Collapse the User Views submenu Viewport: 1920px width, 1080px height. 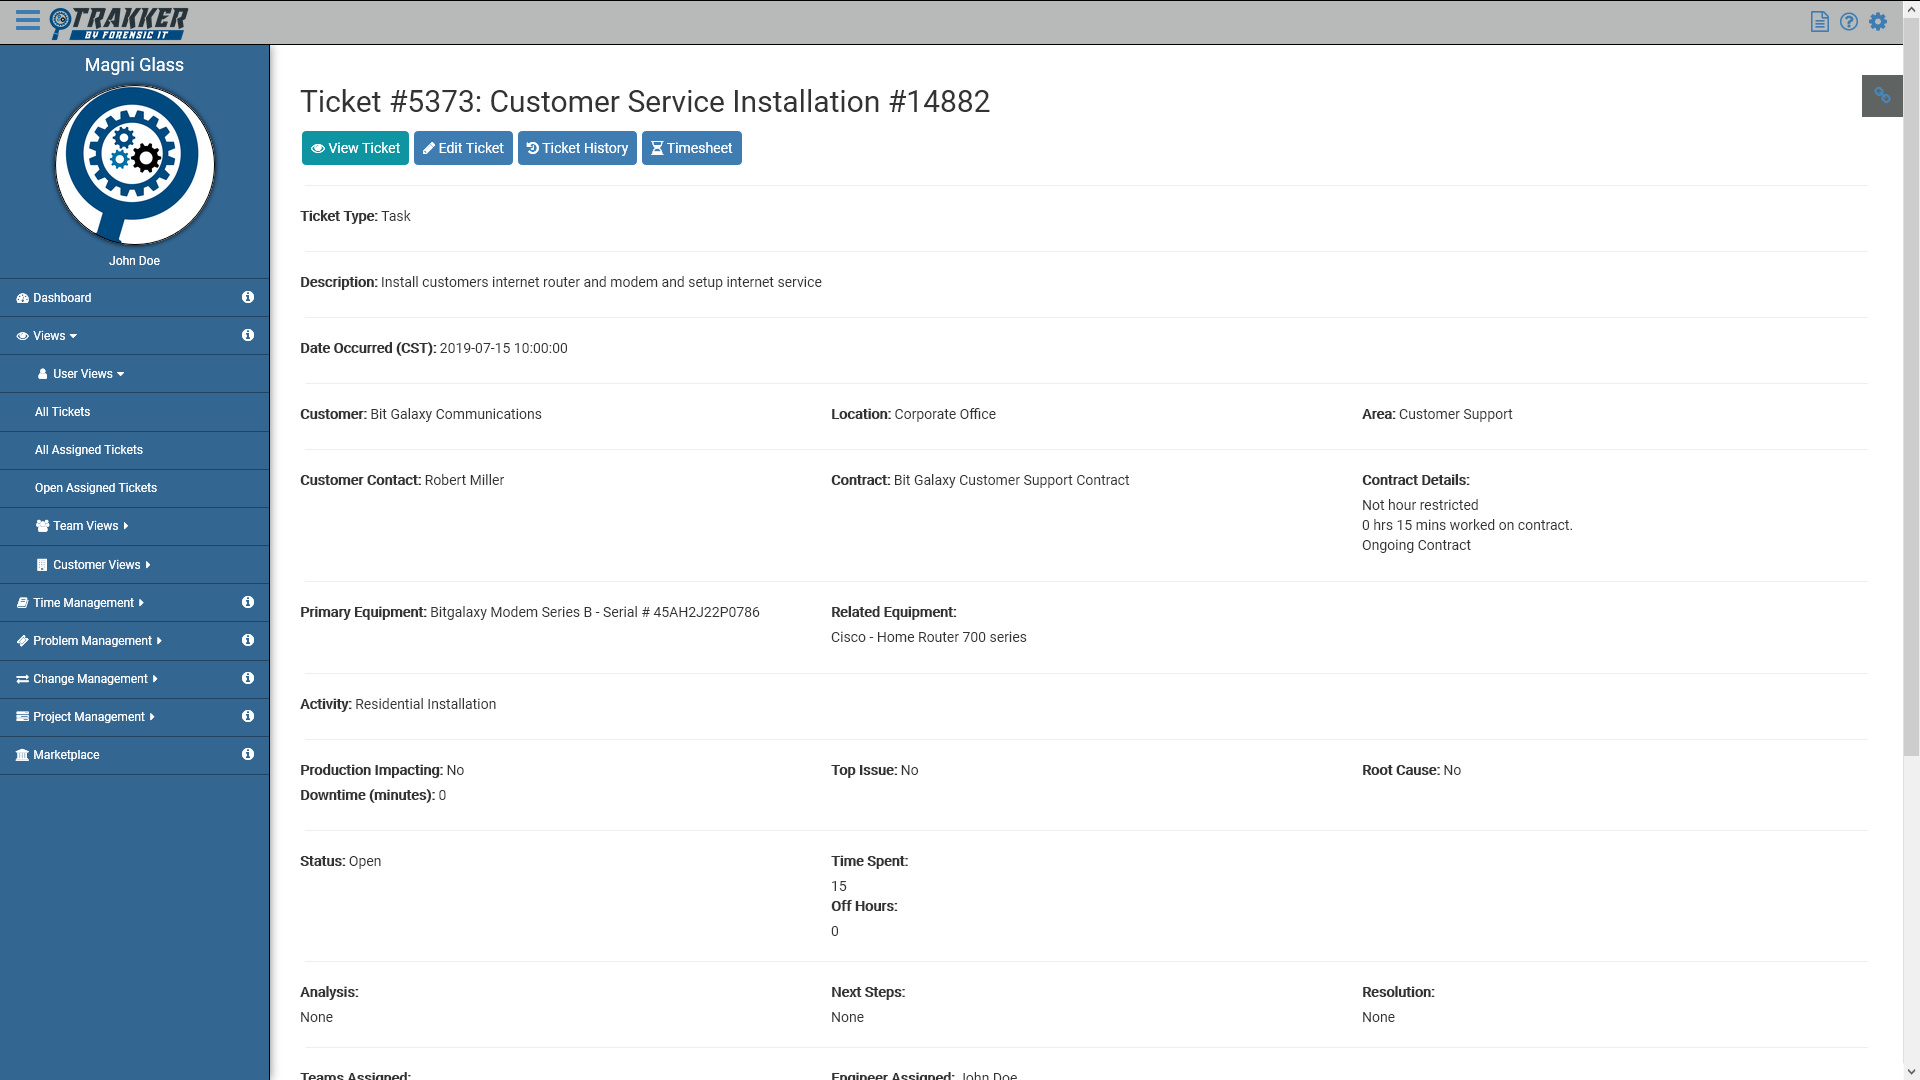click(88, 374)
